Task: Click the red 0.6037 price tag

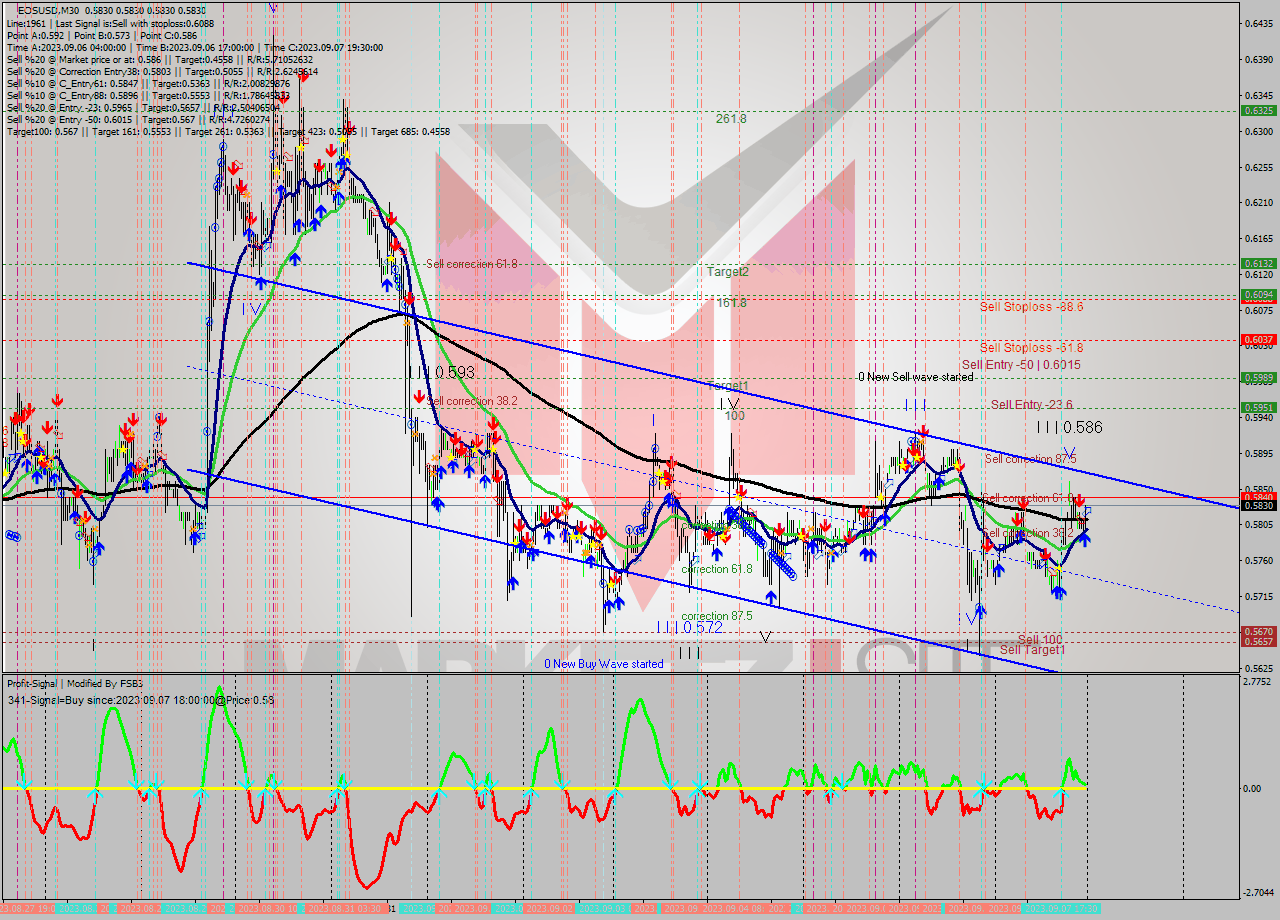Action: coord(1257,340)
